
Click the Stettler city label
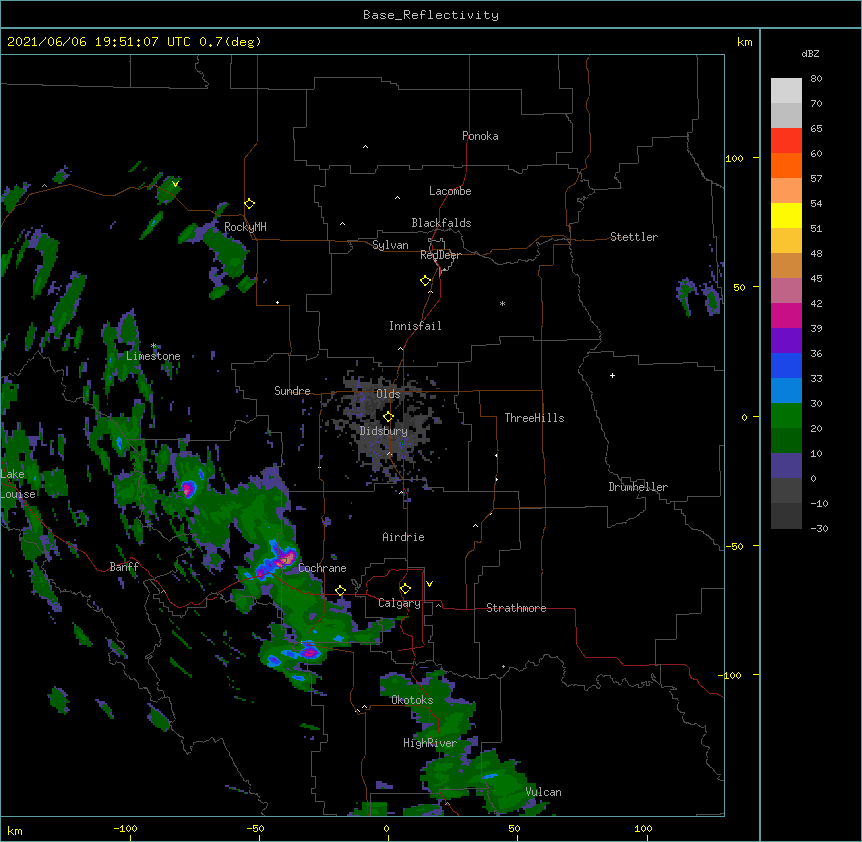(x=634, y=237)
